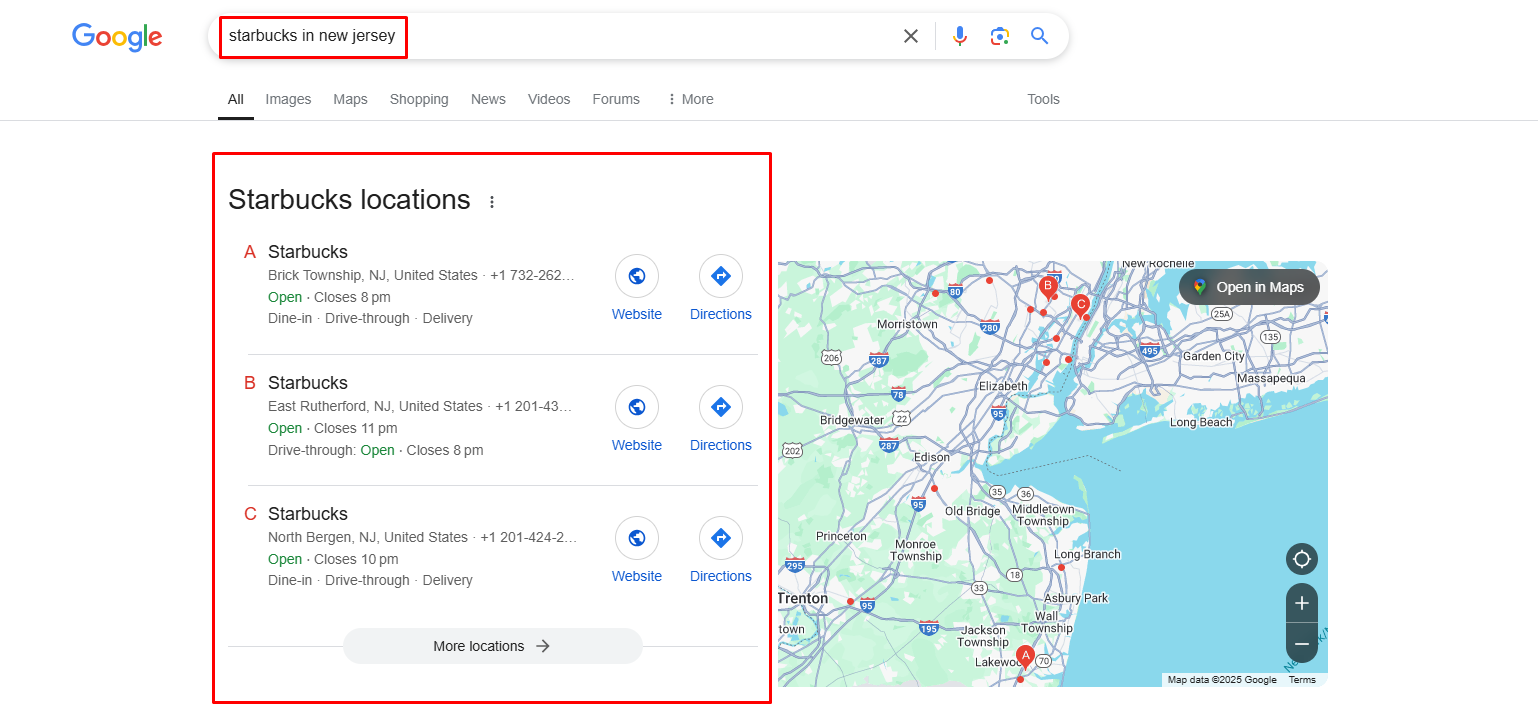Screen dimensions: 1538x723
Task: Get directions to East Rutherford Starbucks
Action: [x=721, y=419]
